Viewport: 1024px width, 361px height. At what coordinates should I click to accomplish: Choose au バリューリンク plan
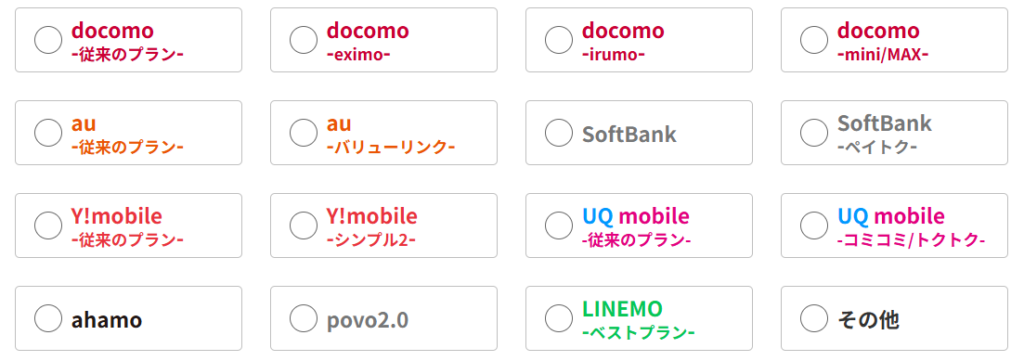point(304,133)
